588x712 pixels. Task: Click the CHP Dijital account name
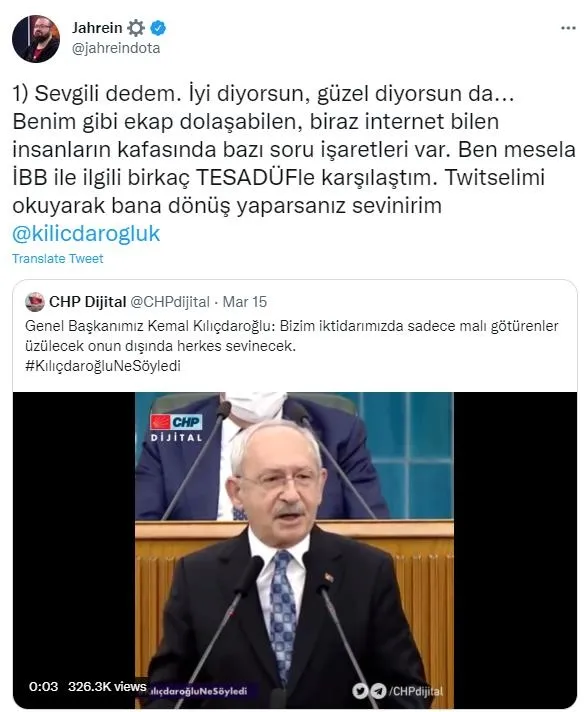[x=88, y=302]
